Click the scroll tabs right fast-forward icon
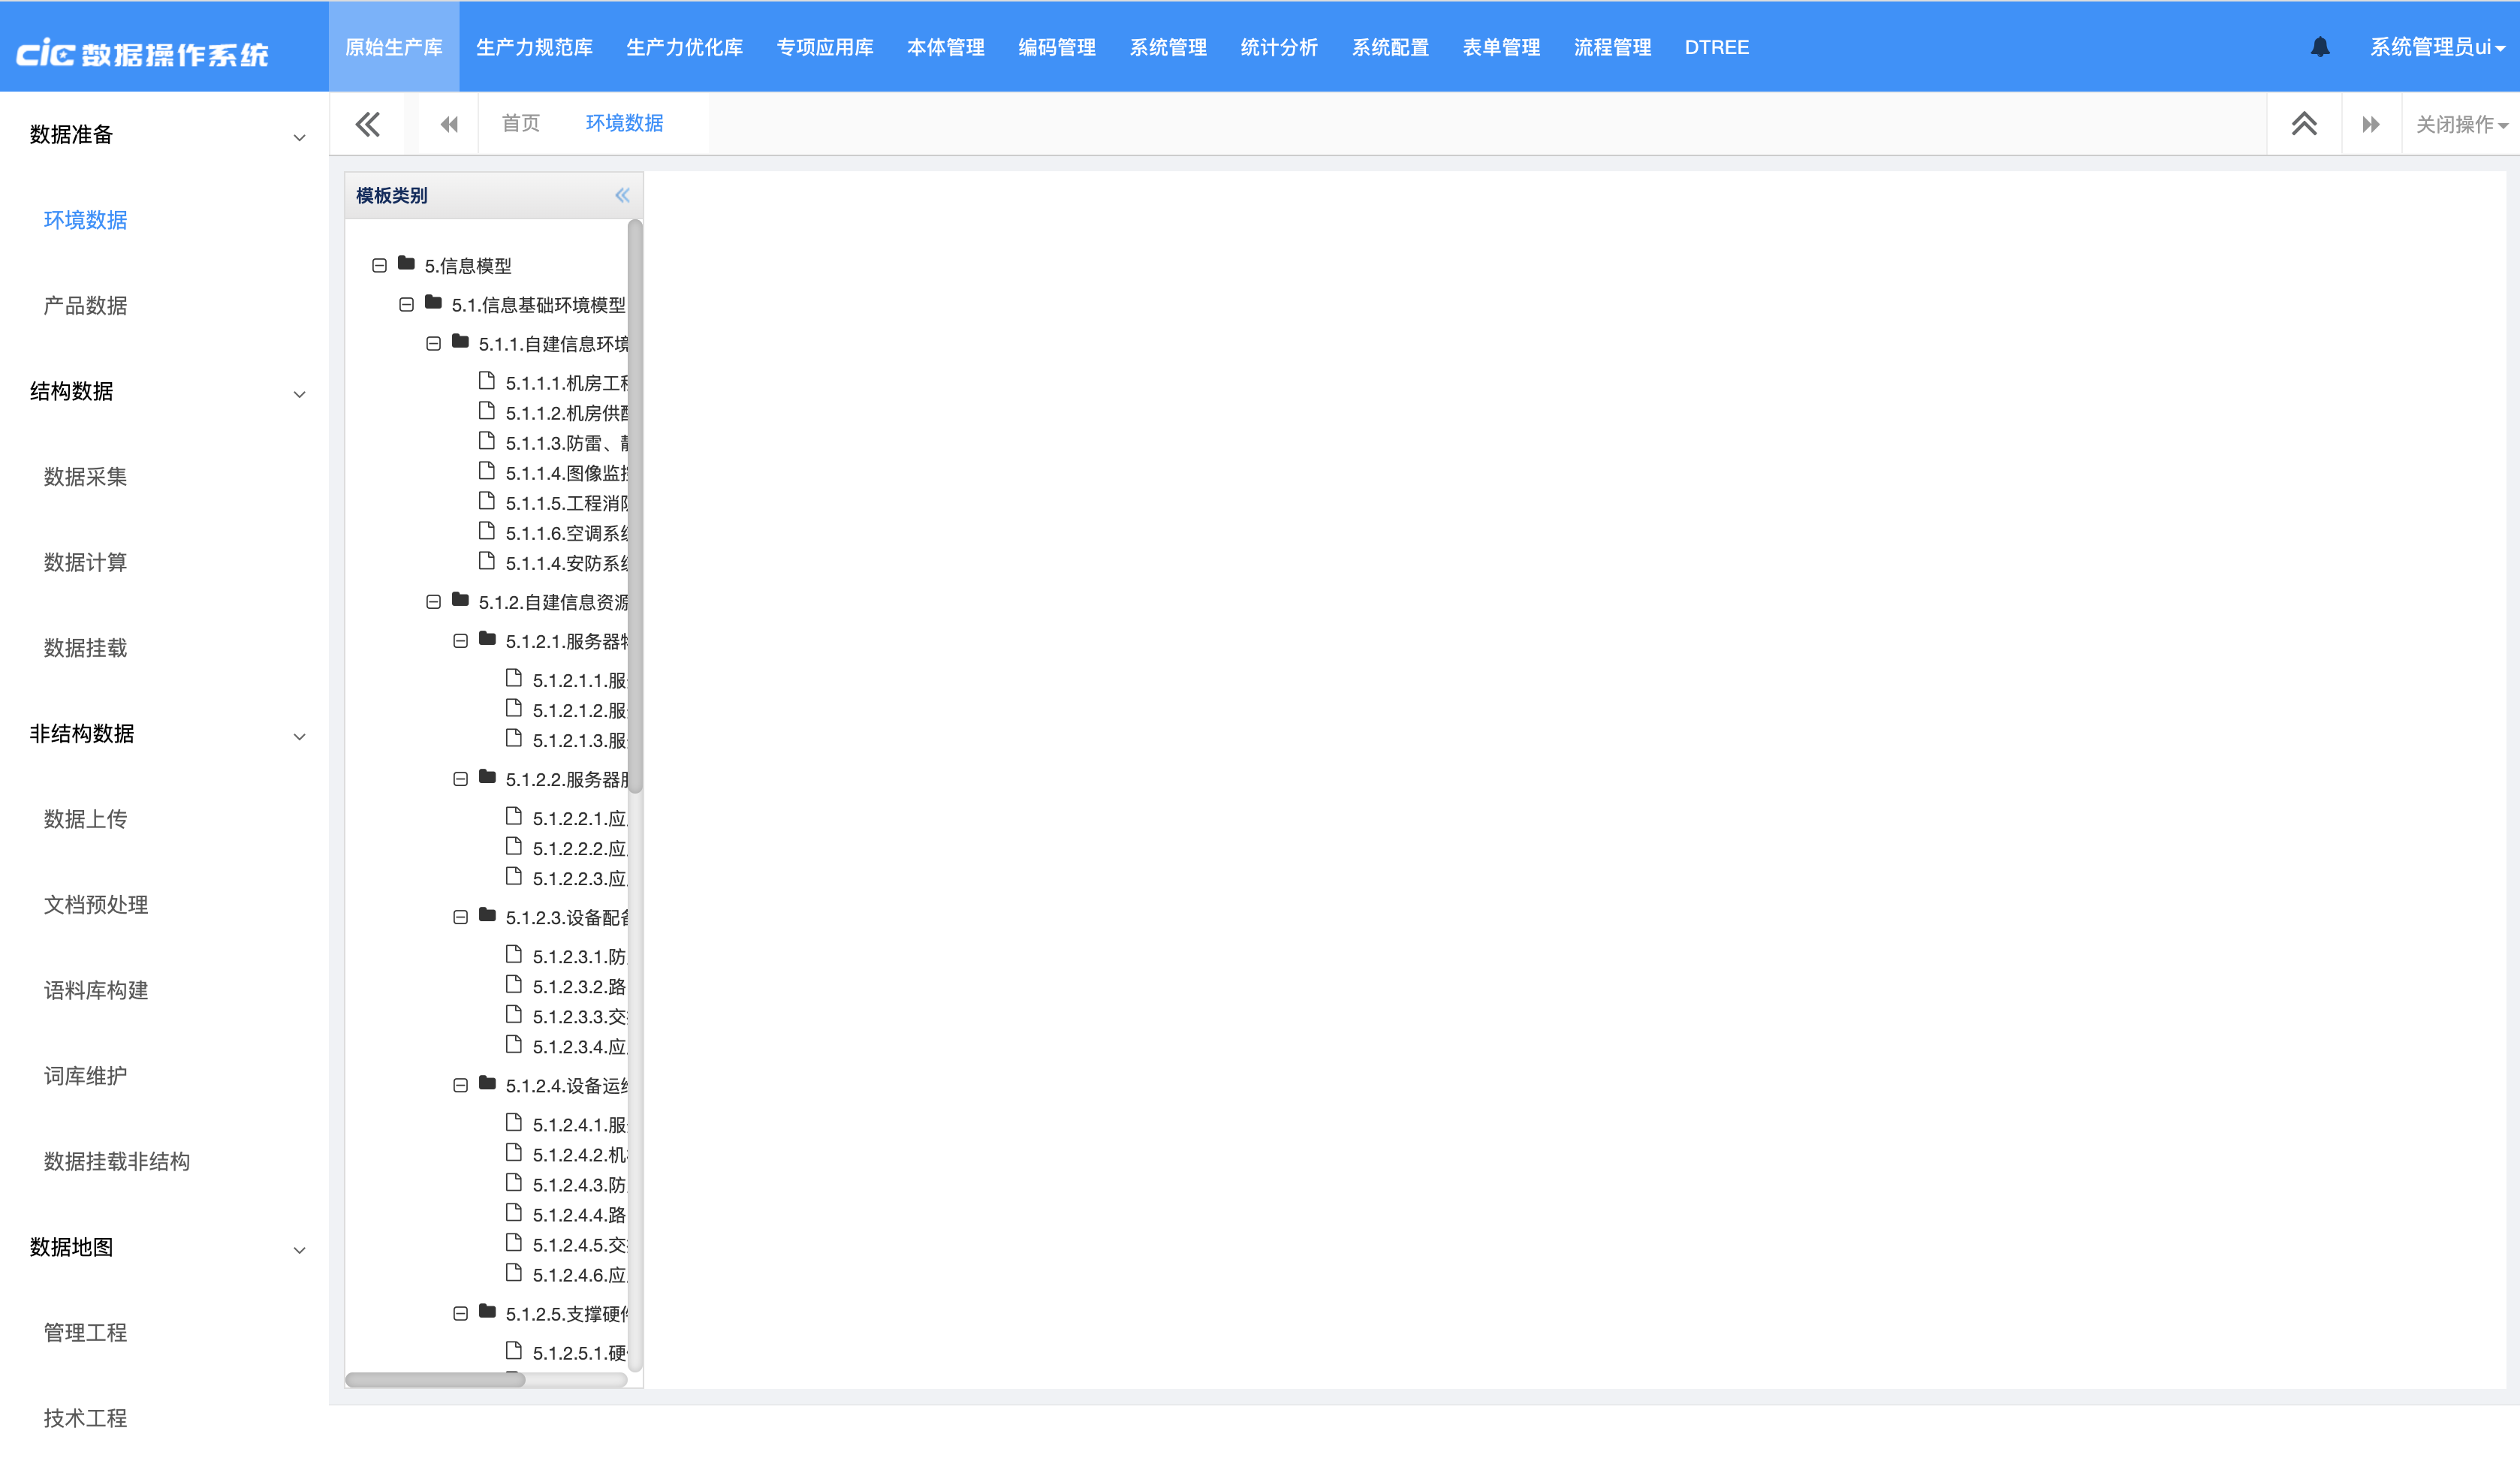 point(2370,124)
